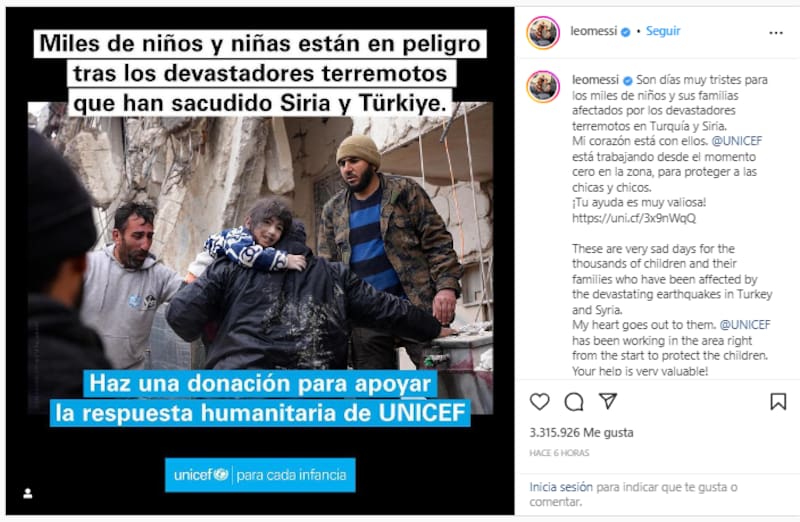
Task: Open leomessi avatar beside the caption
Action: point(543,86)
